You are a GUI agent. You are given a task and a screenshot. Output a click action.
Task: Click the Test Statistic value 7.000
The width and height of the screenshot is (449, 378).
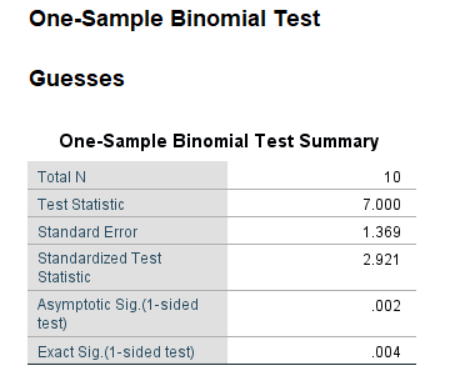pos(382,204)
